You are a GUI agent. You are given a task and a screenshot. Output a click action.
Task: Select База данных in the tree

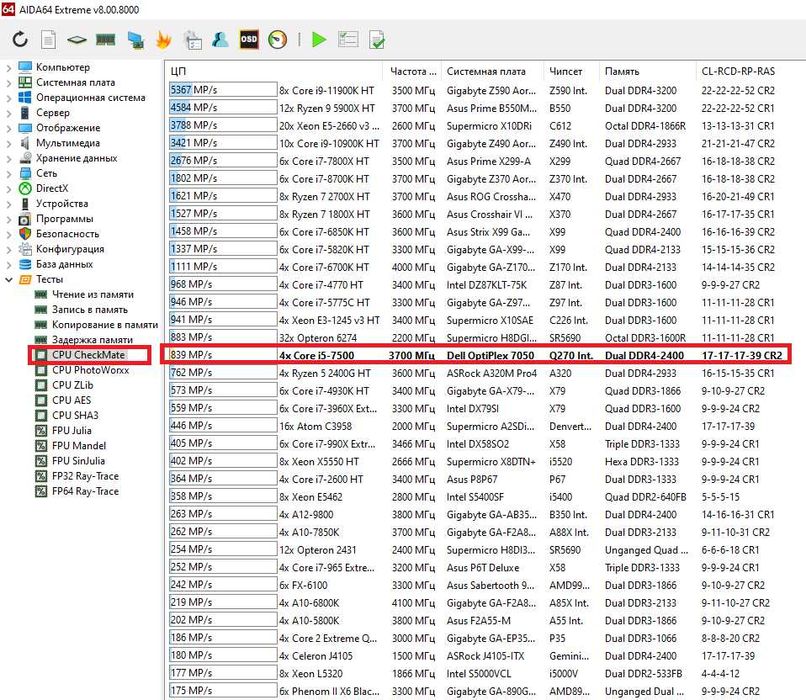point(64,264)
